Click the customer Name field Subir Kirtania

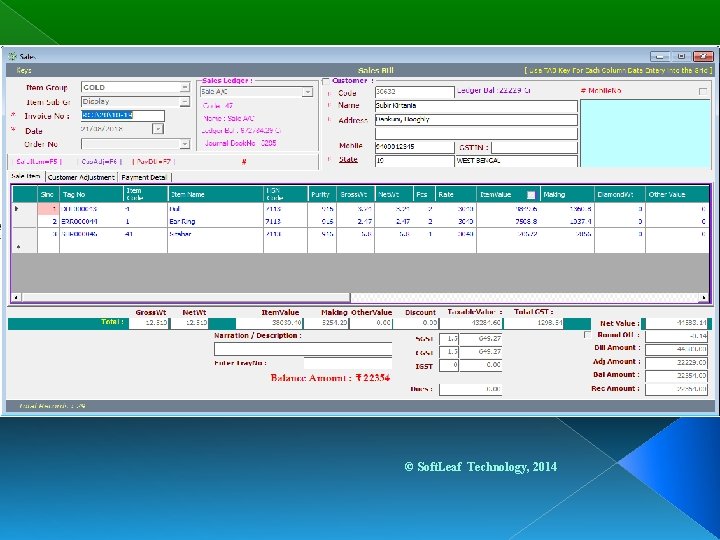[476, 106]
